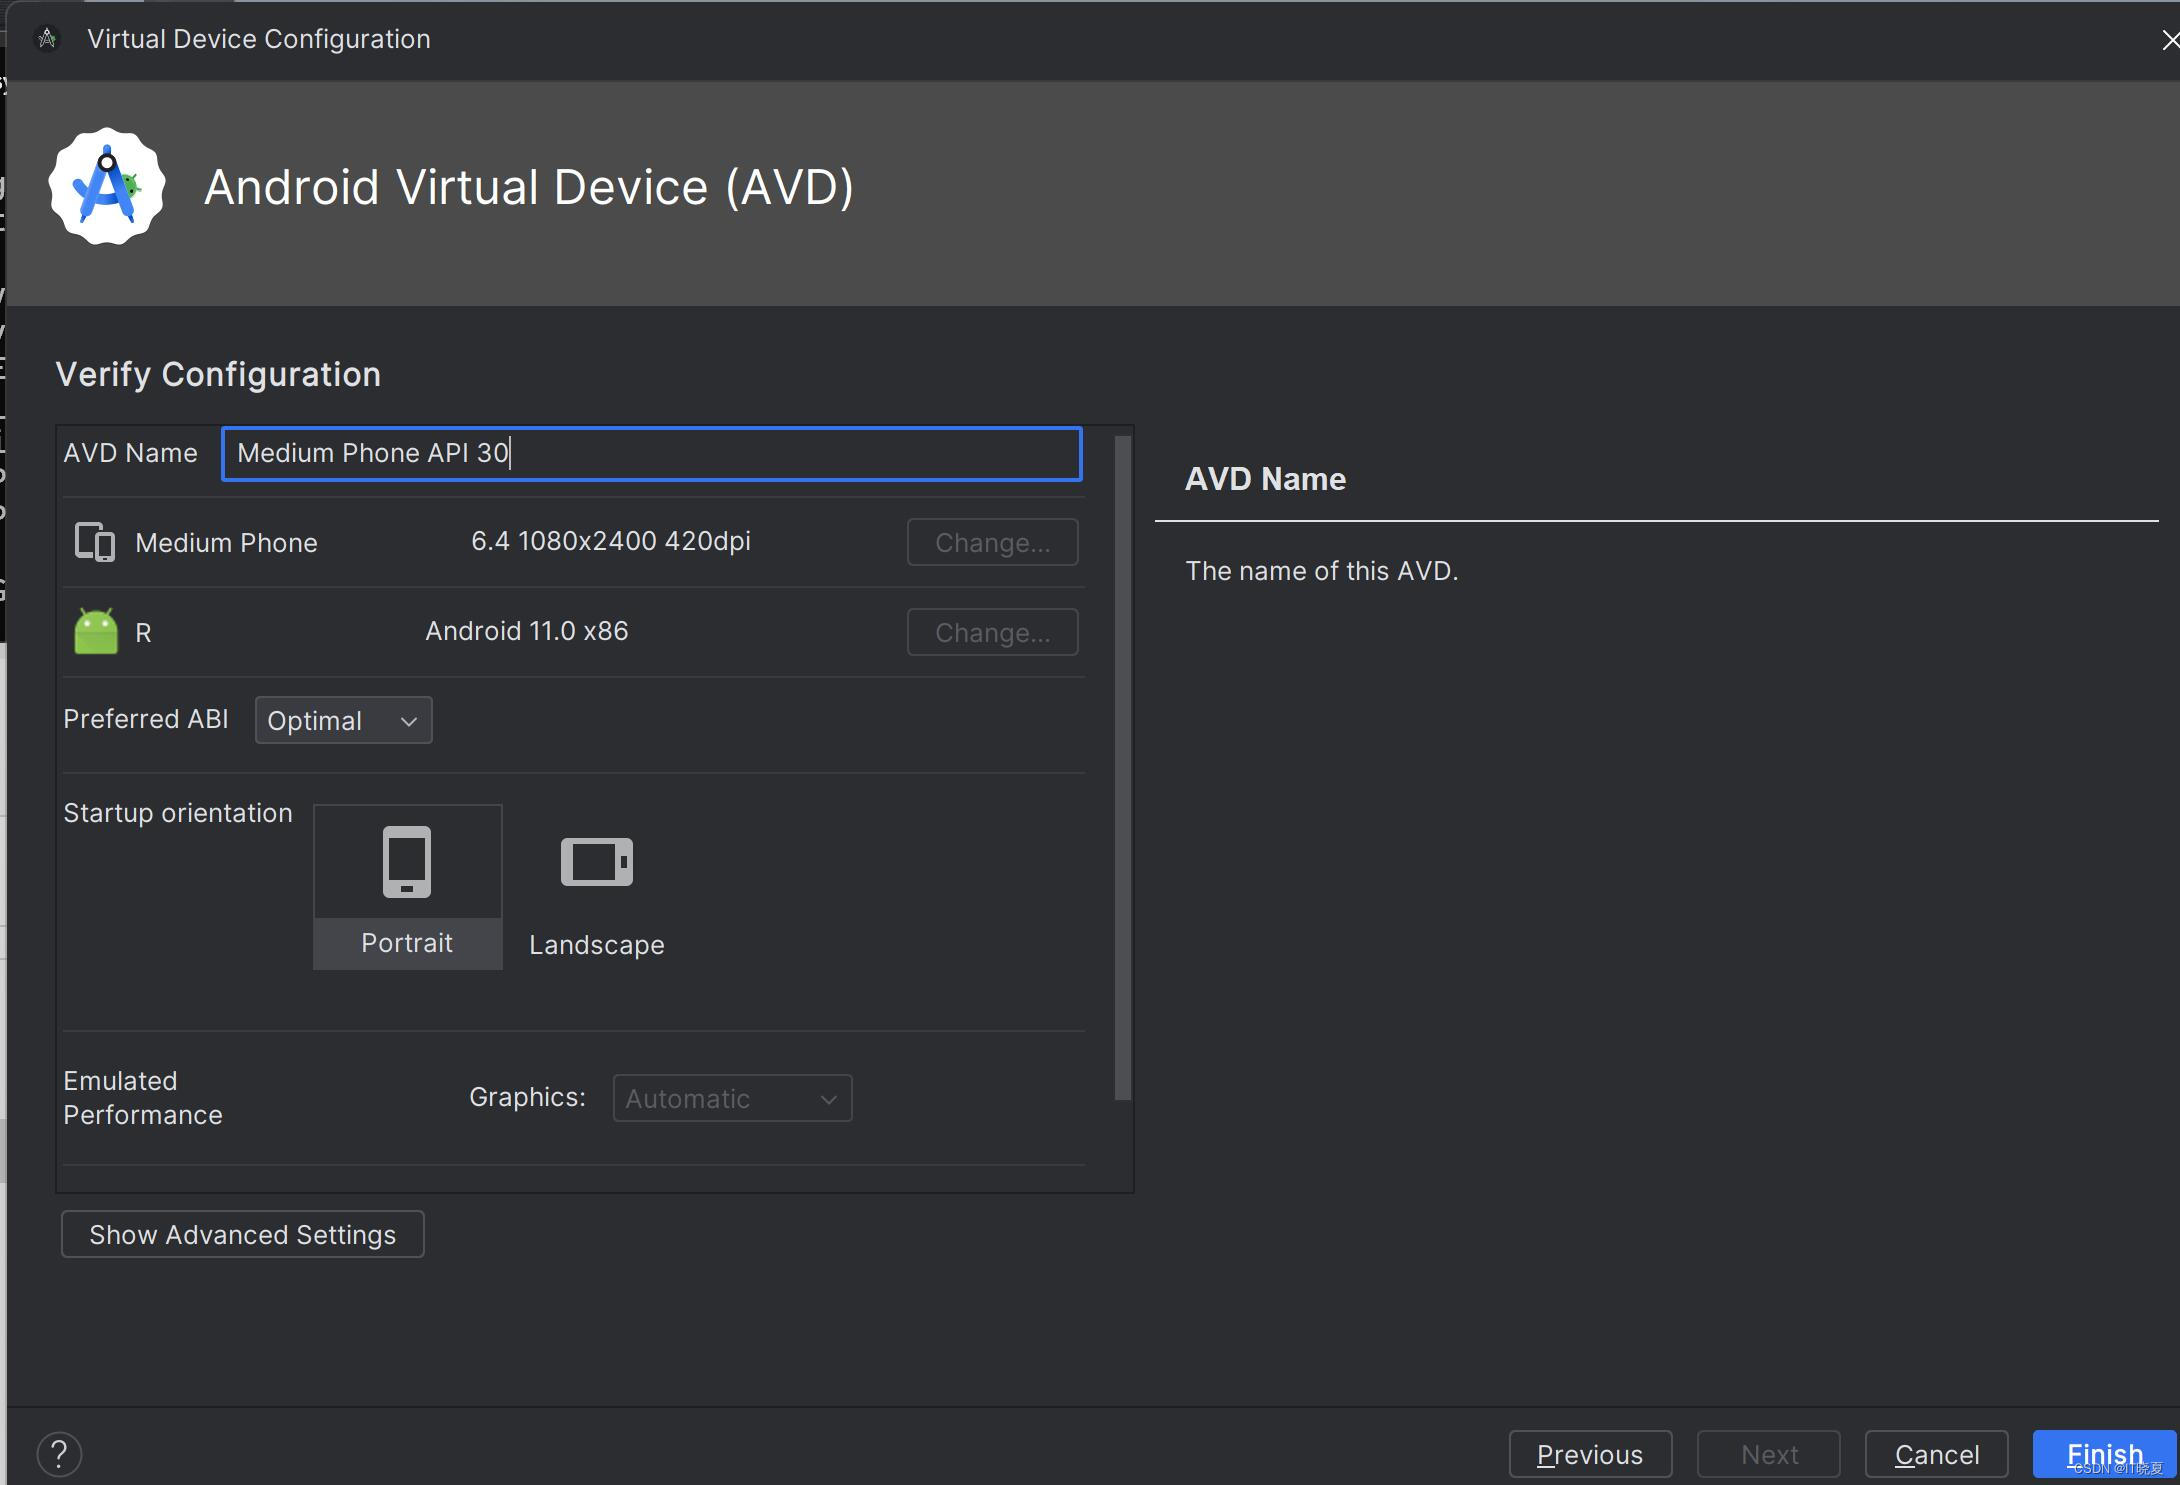The image size is (2180, 1485).
Task: Show Advanced Settings
Action: pyautogui.click(x=243, y=1234)
